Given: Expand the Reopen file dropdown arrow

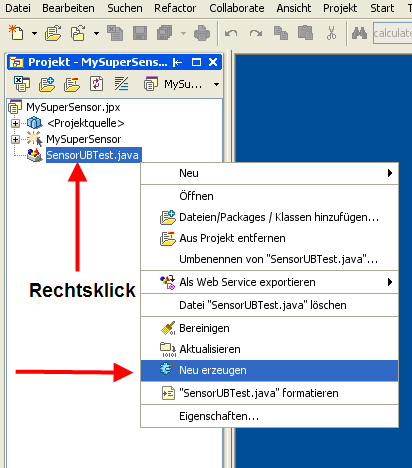Looking at the screenshot, I should point(96,33).
